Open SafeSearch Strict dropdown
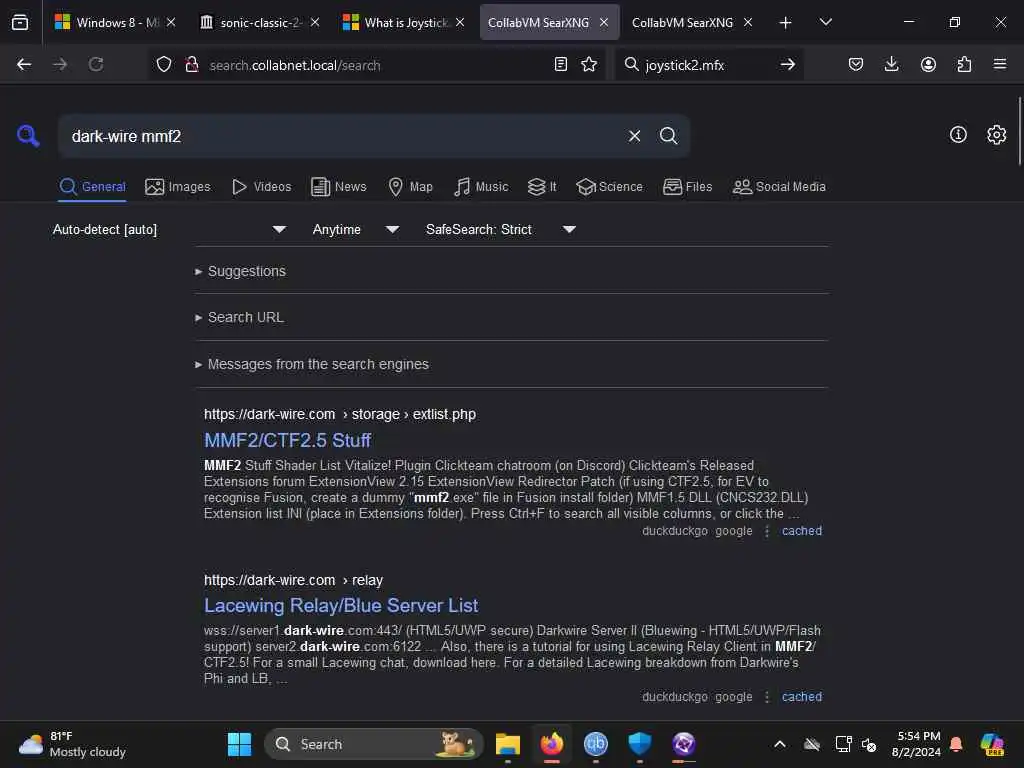This screenshot has width=1024, height=768. [x=500, y=230]
